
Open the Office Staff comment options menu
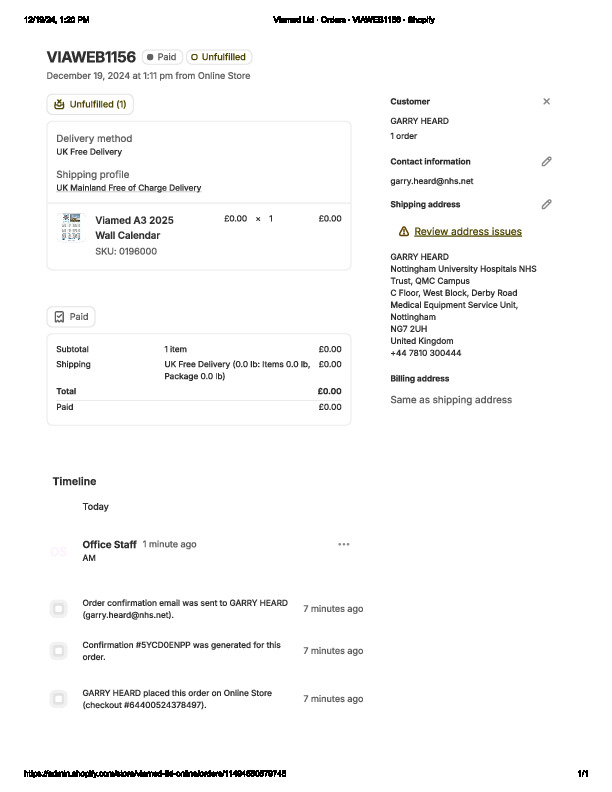tap(344, 545)
